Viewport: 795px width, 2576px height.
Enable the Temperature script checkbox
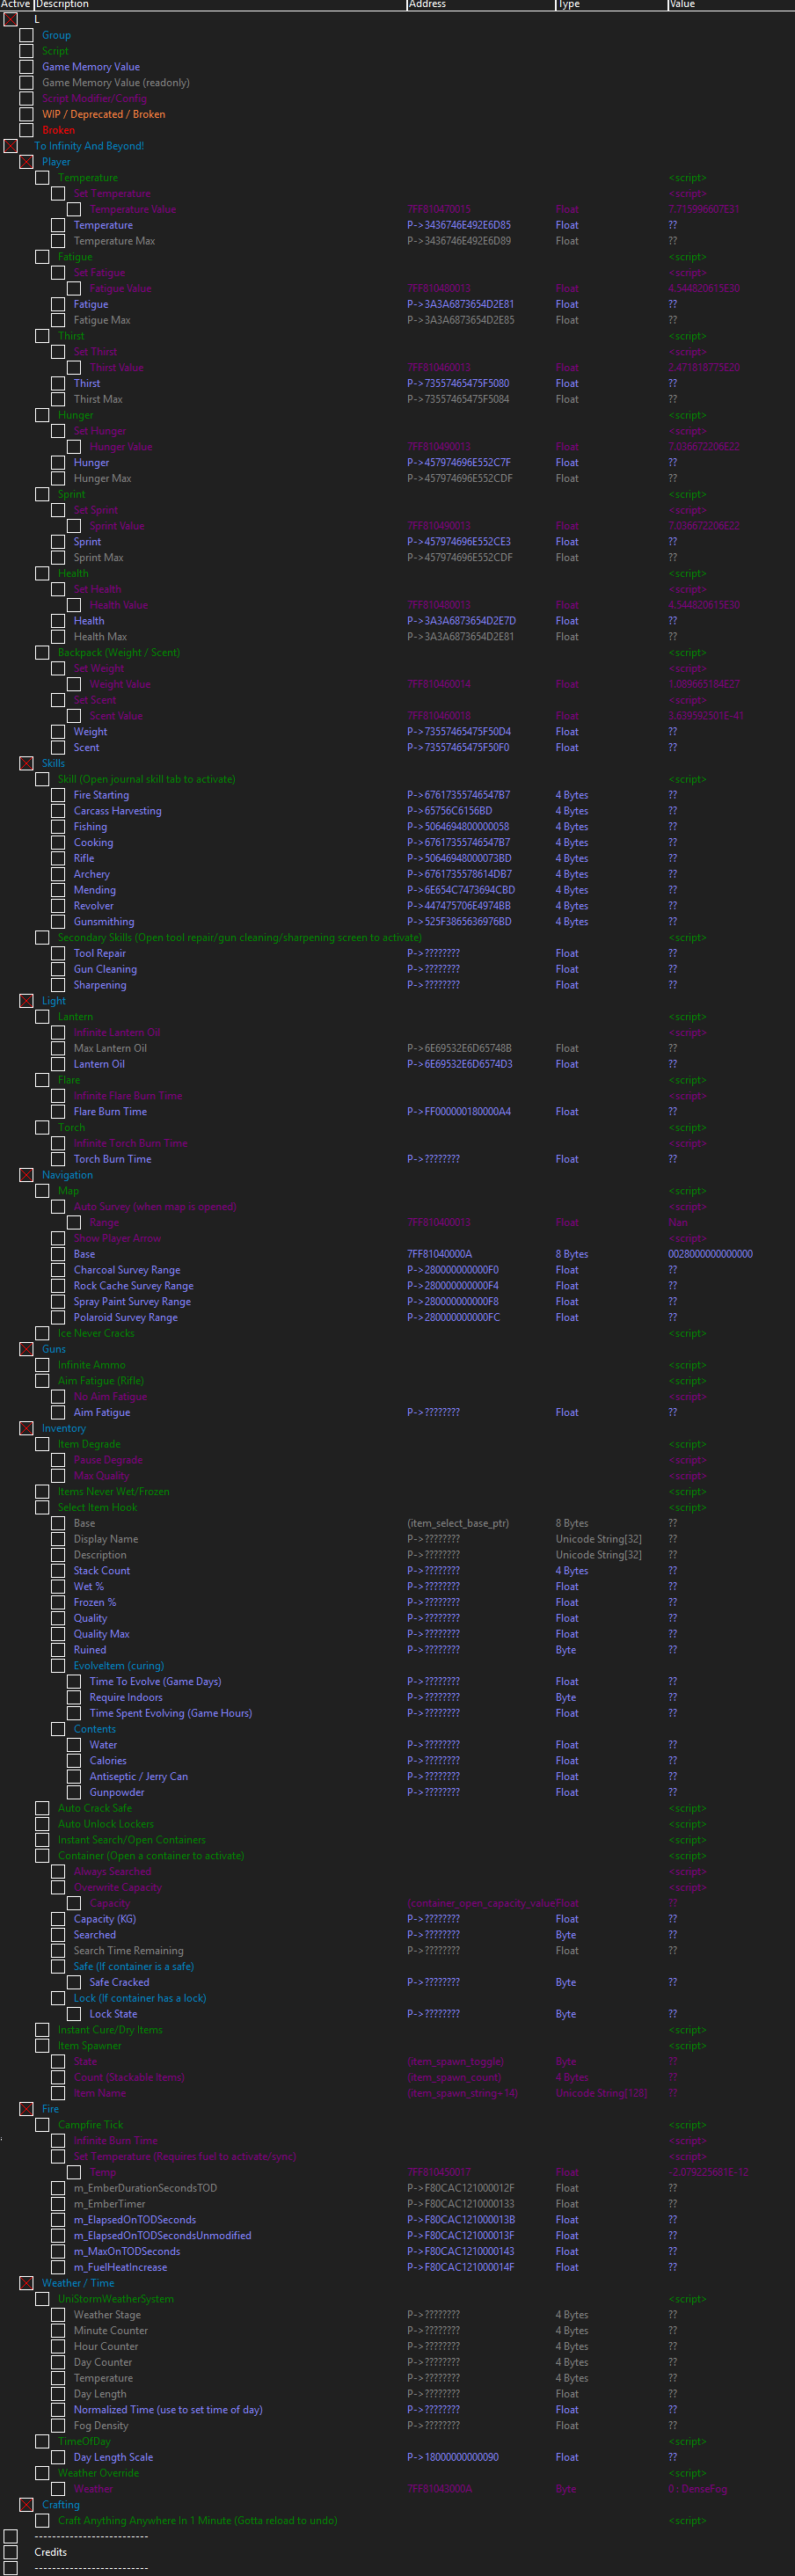pyautogui.click(x=42, y=178)
